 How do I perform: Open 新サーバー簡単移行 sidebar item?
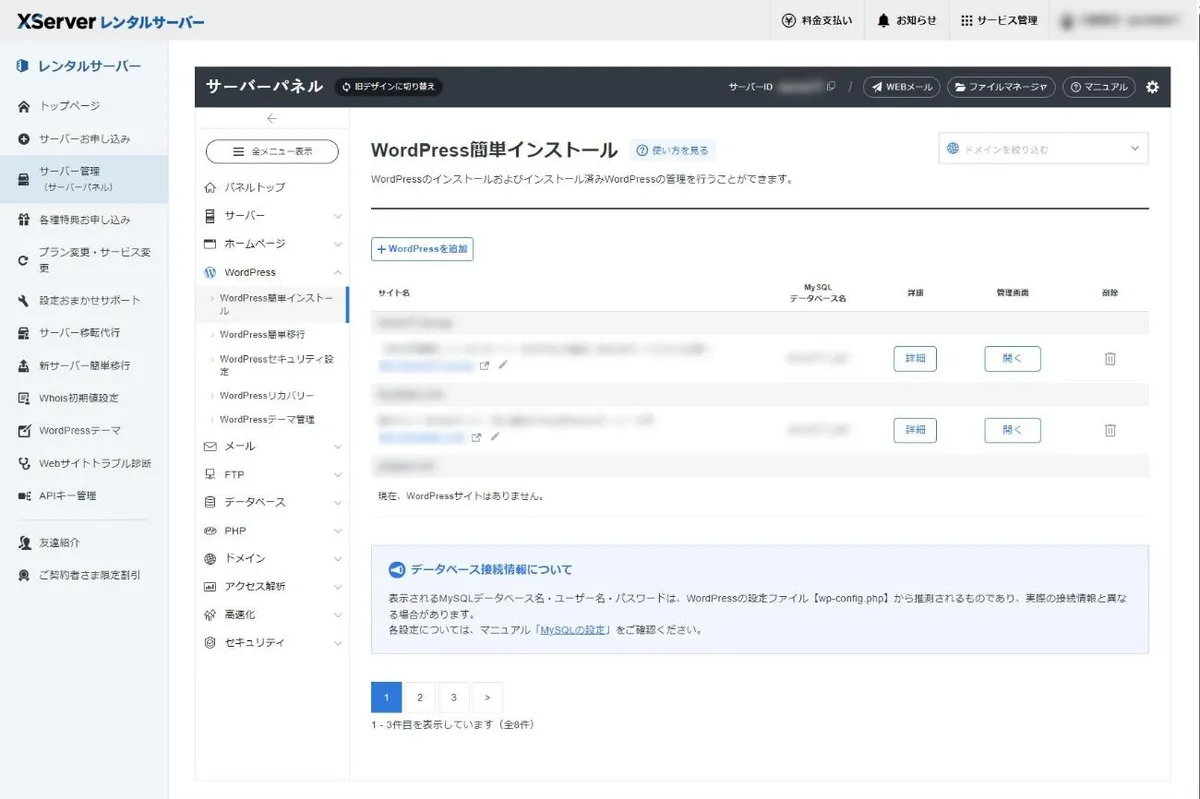(x=84, y=366)
